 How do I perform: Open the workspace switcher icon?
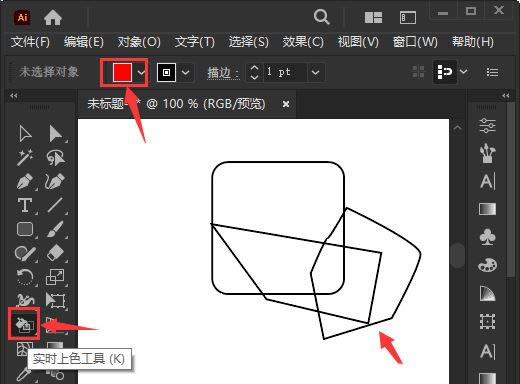coord(408,17)
